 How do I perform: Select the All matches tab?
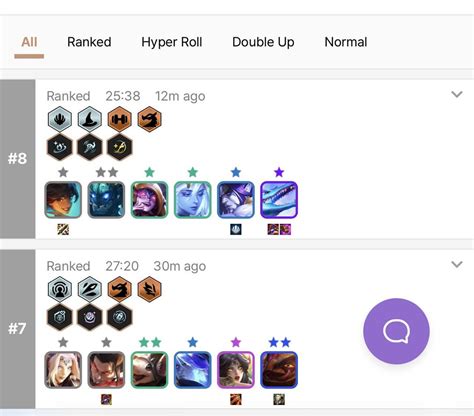(29, 42)
